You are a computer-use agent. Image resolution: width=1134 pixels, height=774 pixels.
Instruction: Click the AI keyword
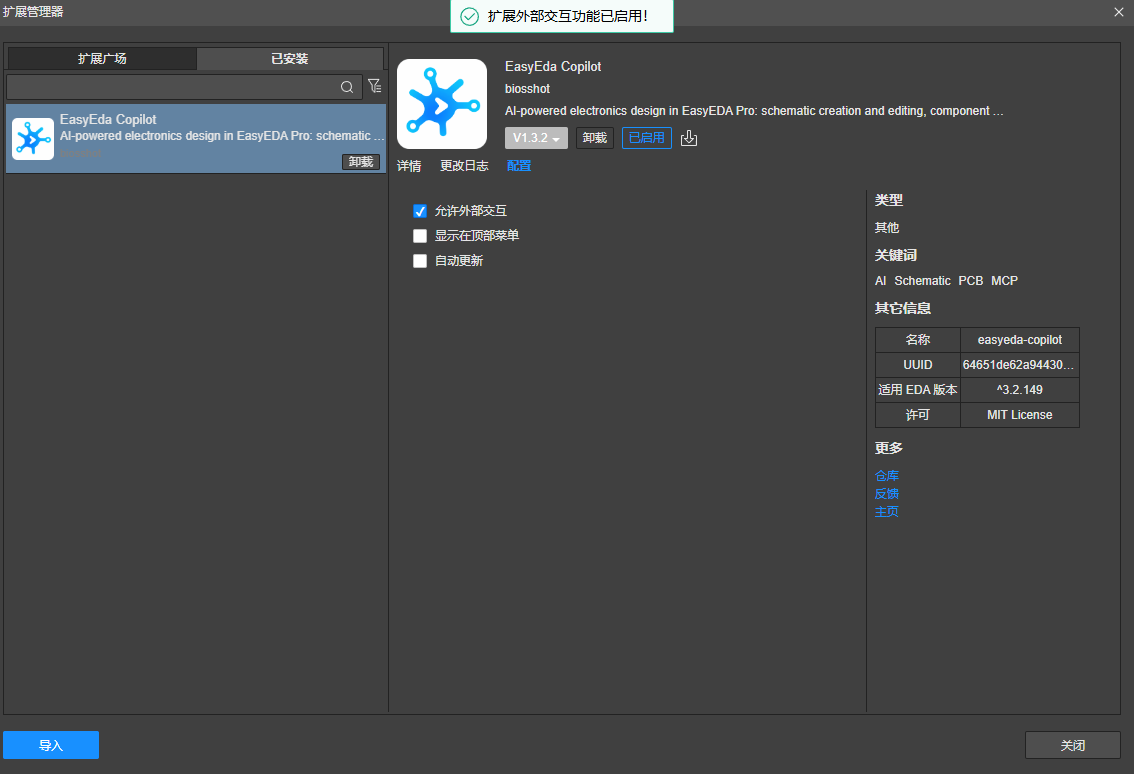pos(880,281)
